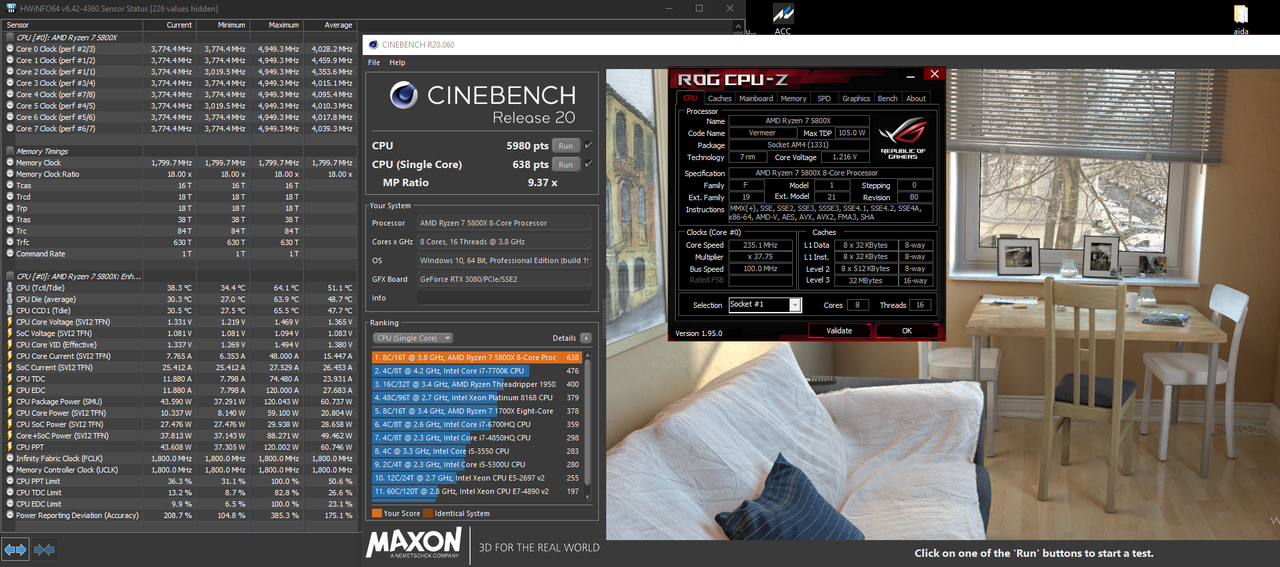
Task: Select the CPU tab in CPU-Z
Action: [x=690, y=98]
